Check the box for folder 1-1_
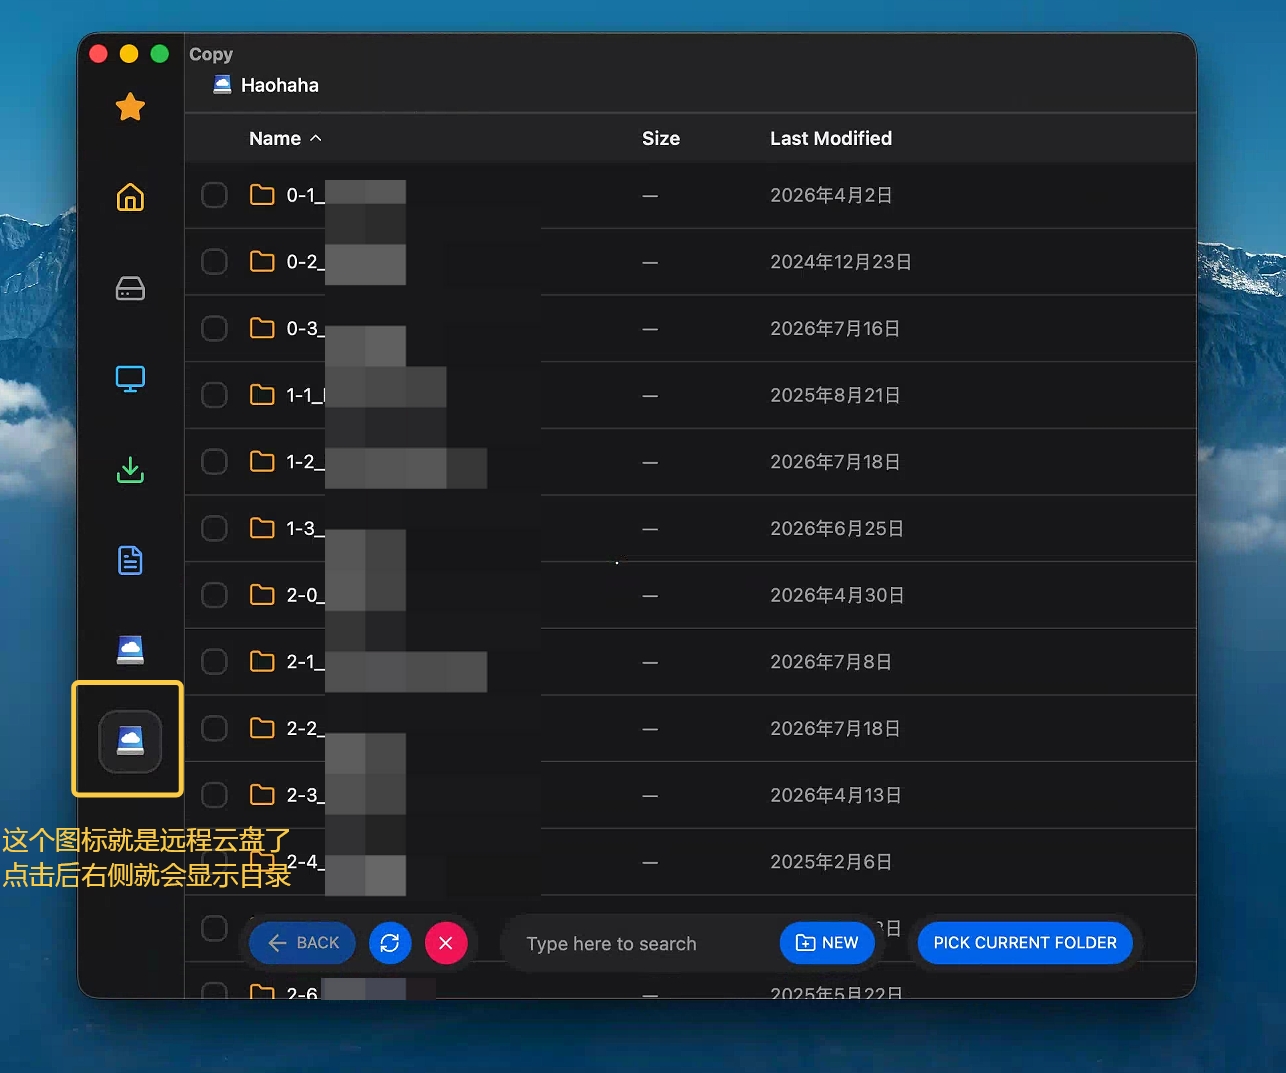Screen dimensions: 1286x1073 coord(214,395)
